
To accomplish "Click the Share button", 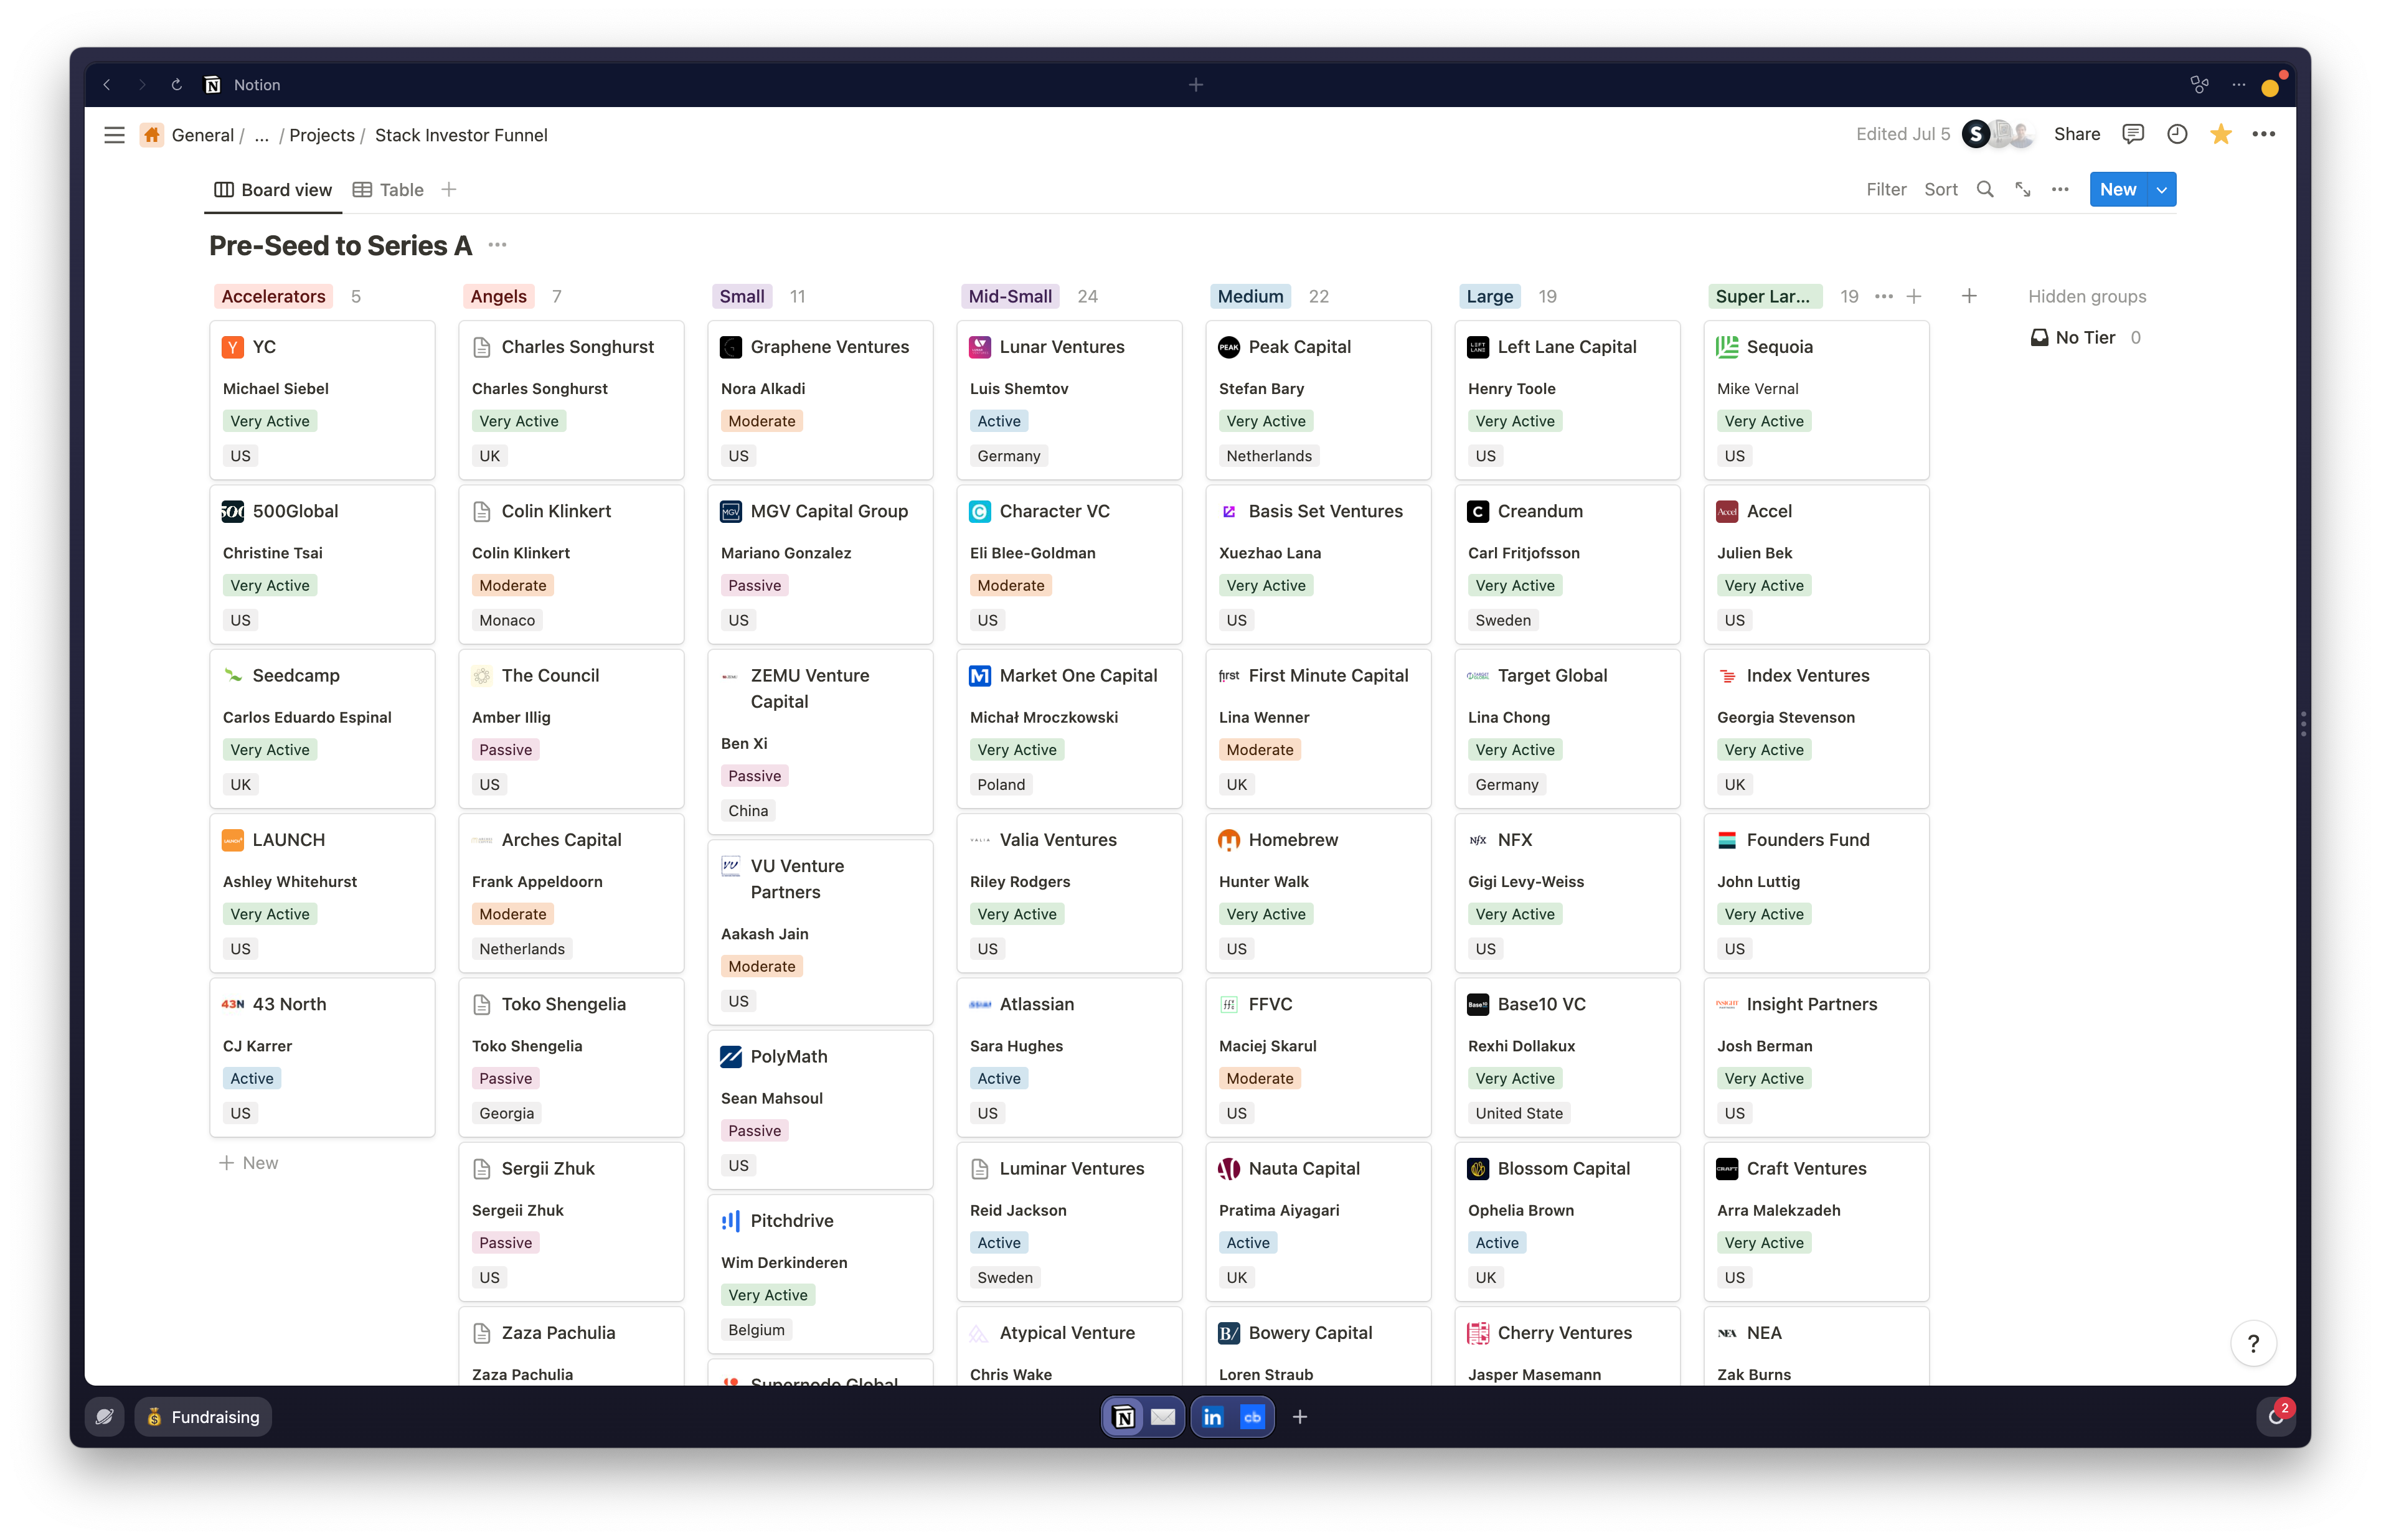I will click(2076, 134).
